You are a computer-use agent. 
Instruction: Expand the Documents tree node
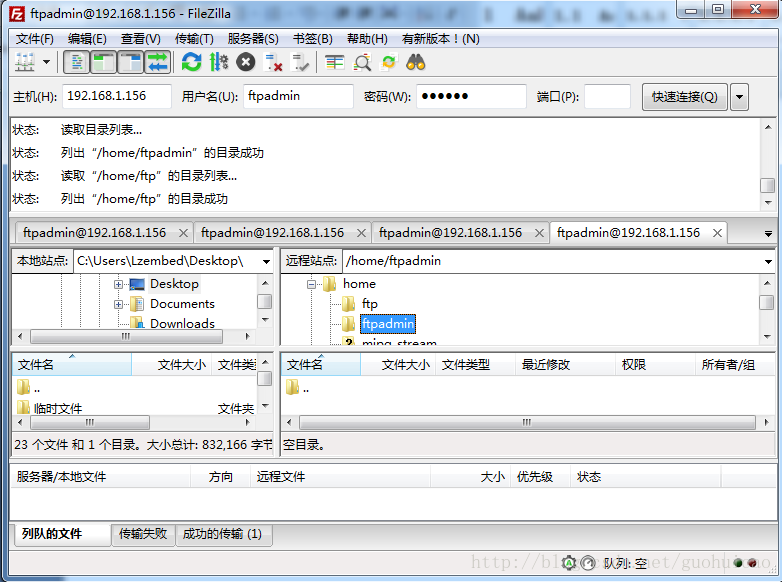click(118, 304)
